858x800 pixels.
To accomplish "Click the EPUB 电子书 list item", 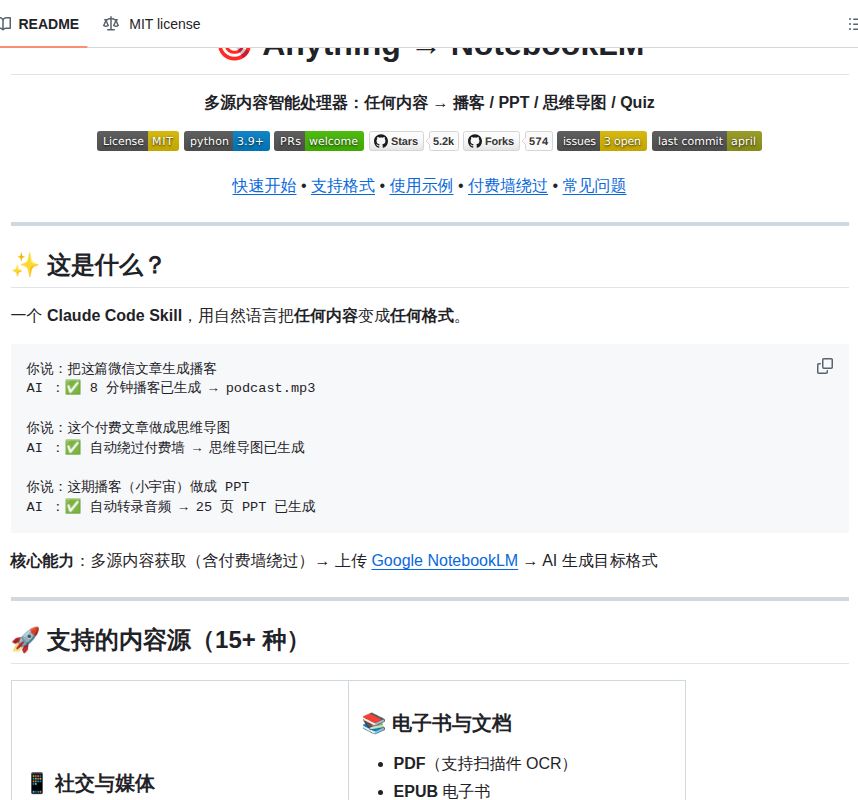I will tap(442, 791).
